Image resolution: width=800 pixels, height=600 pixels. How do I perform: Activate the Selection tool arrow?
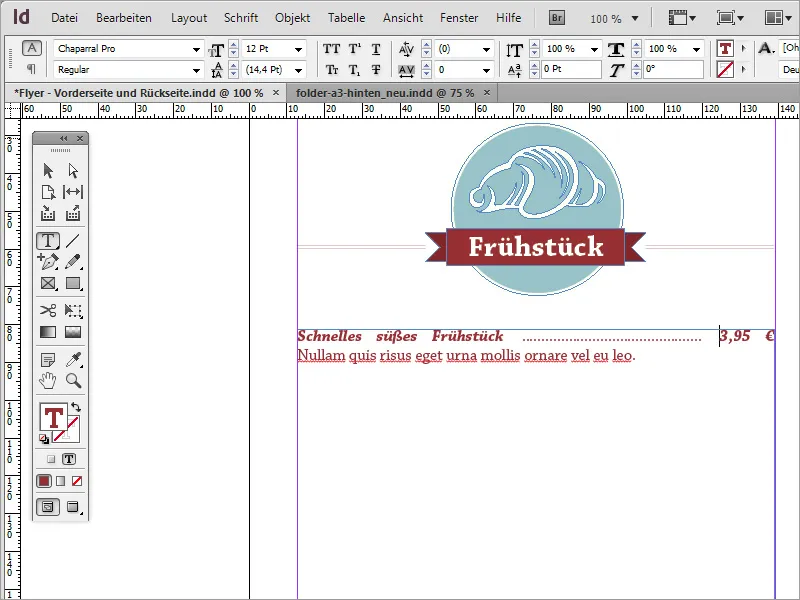[46, 170]
